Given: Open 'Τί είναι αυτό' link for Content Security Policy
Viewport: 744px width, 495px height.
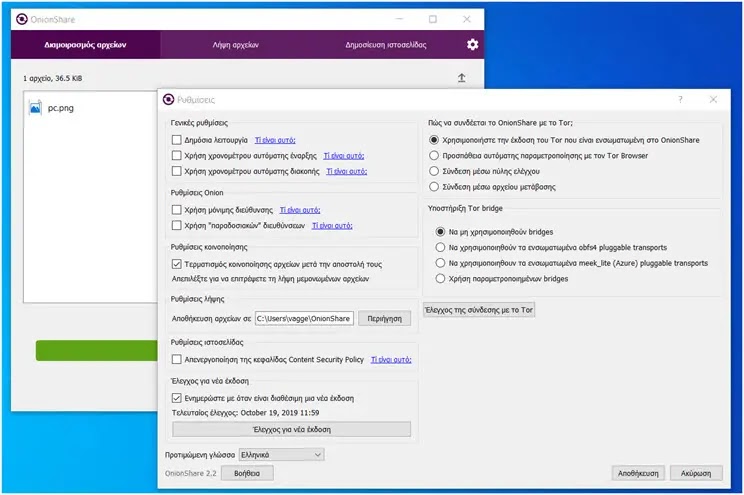Looking at the screenshot, I should (391, 360).
